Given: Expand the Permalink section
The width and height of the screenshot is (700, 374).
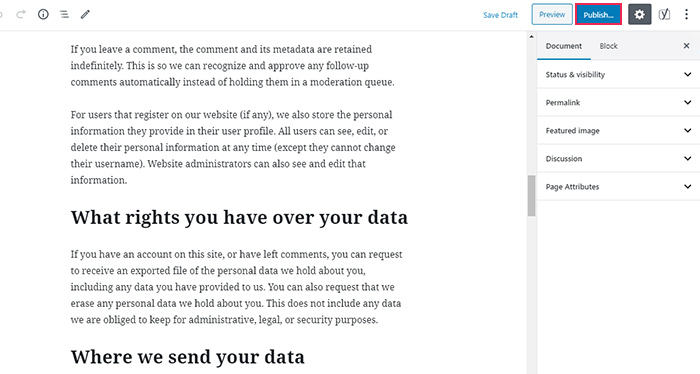Looking at the screenshot, I should (x=618, y=103).
